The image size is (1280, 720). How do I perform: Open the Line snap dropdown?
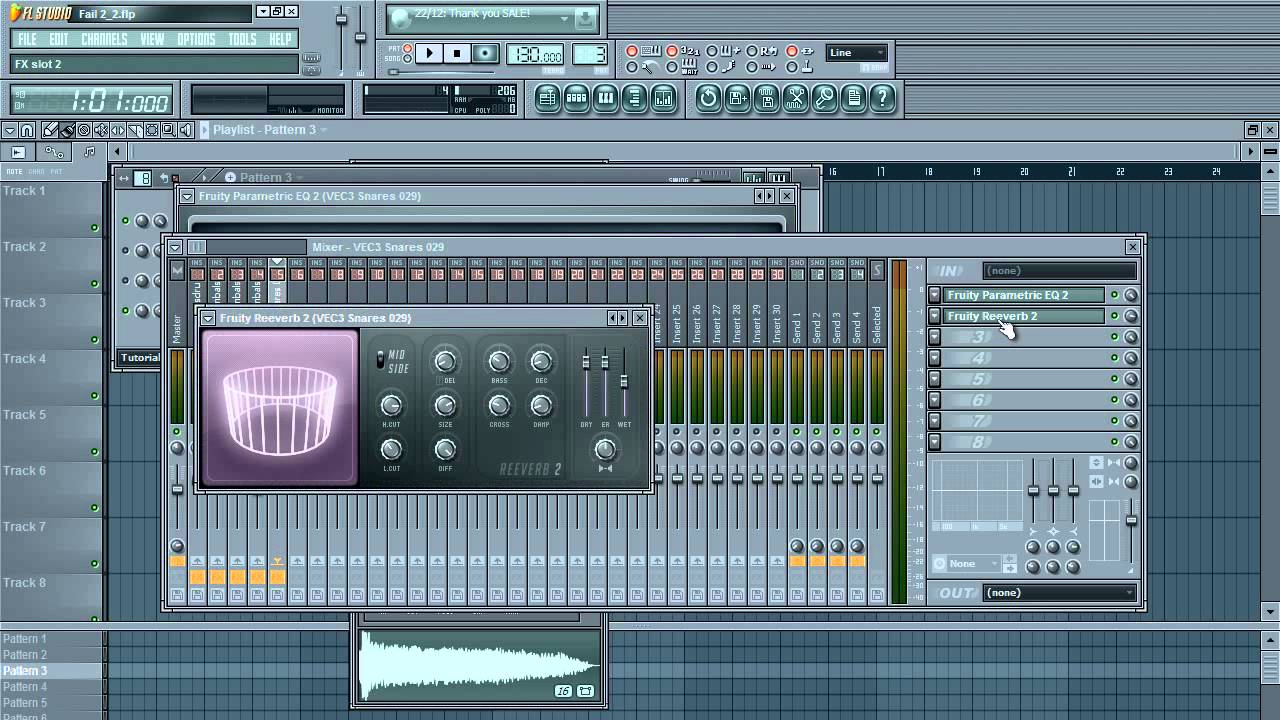tap(857, 53)
